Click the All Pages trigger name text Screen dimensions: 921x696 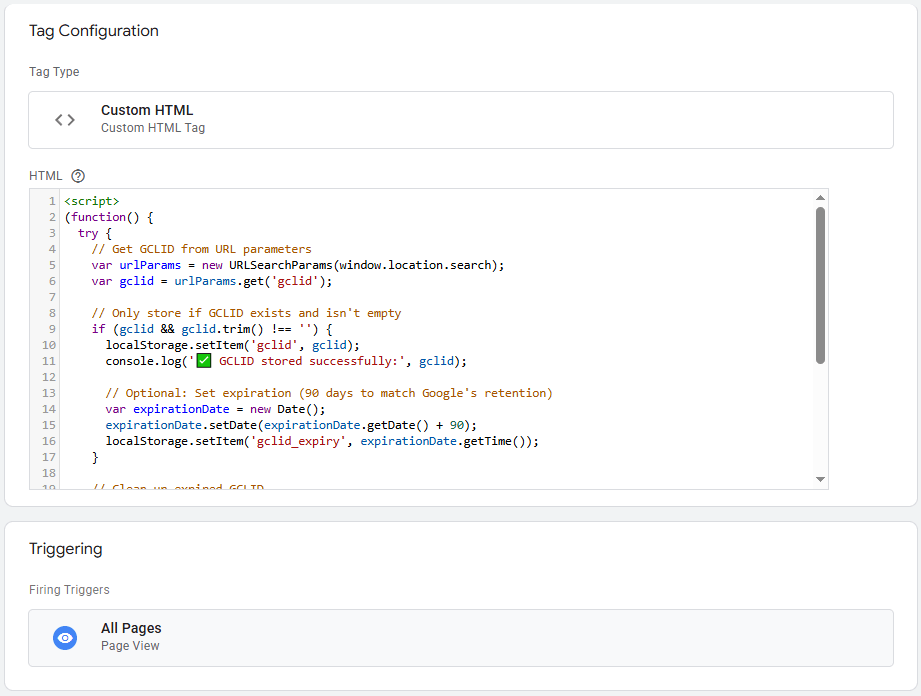point(131,628)
